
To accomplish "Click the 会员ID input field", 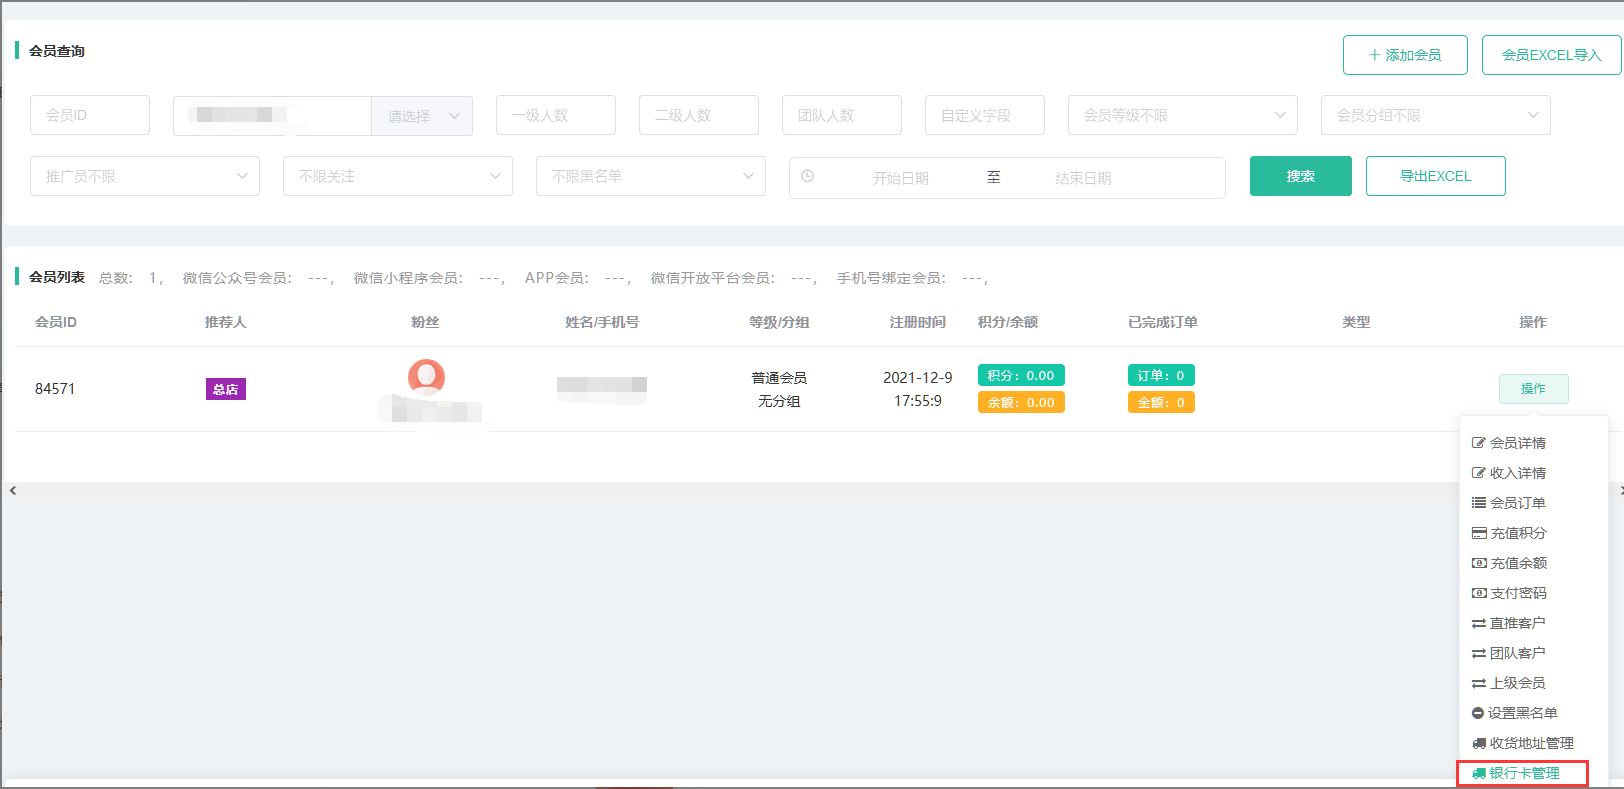I will point(90,115).
